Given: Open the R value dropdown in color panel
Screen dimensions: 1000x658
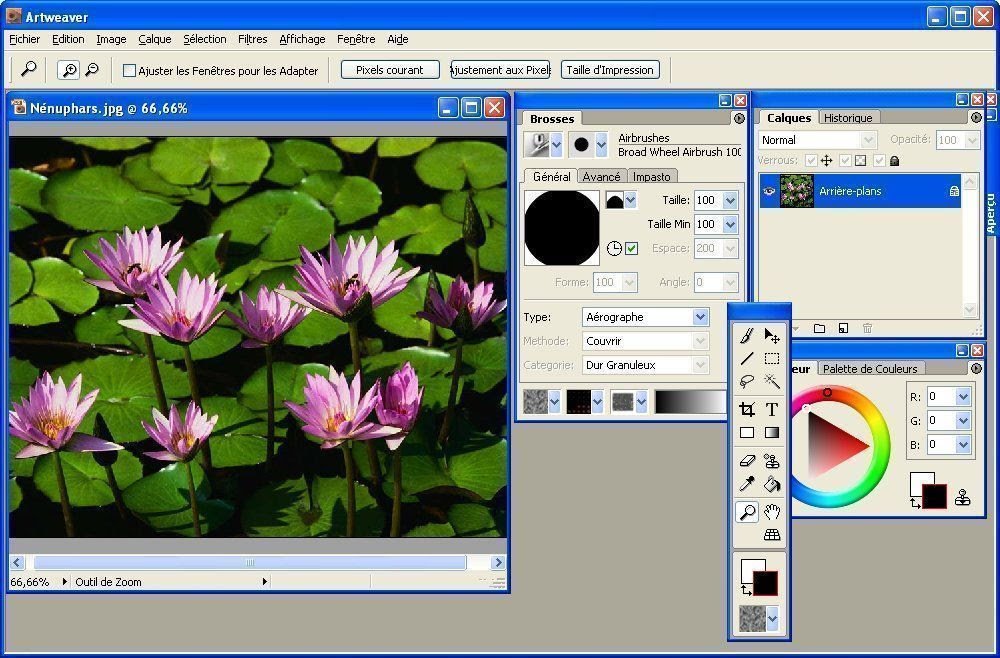Looking at the screenshot, I should point(963,397).
